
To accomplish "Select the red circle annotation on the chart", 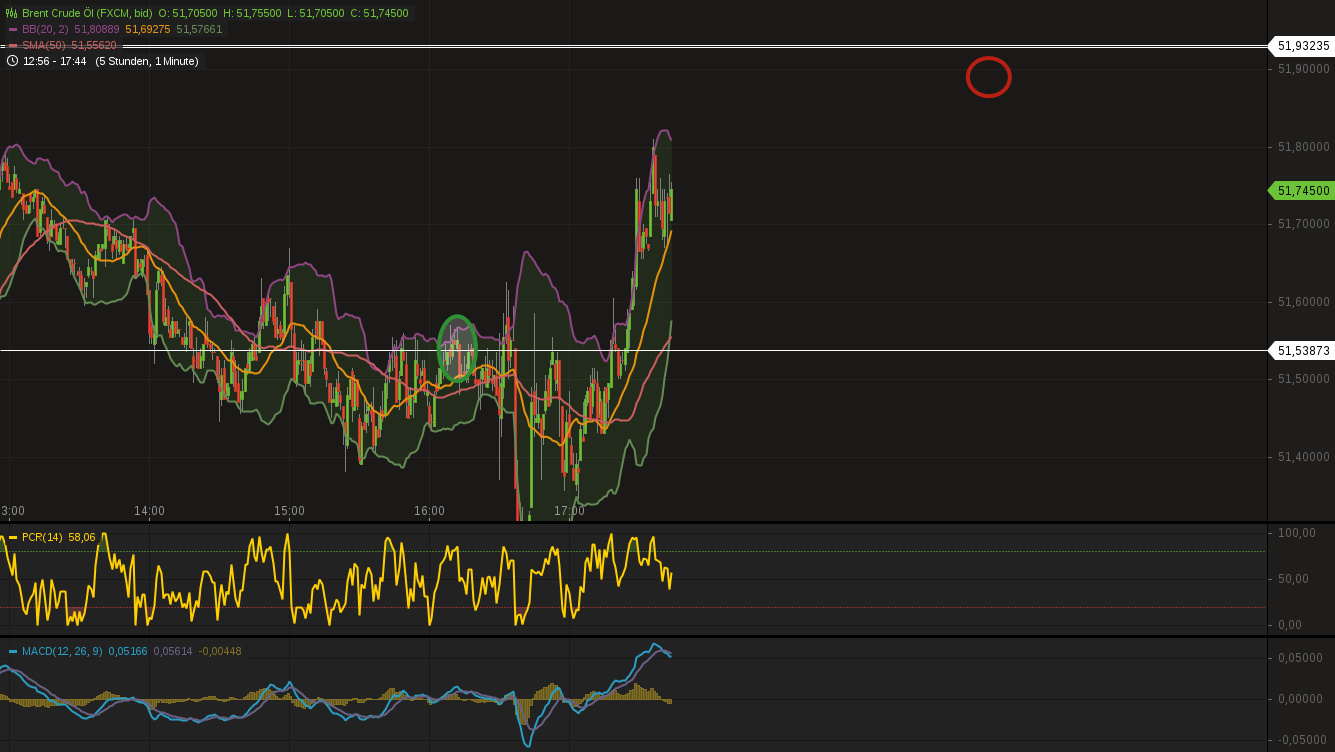I will (x=988, y=77).
